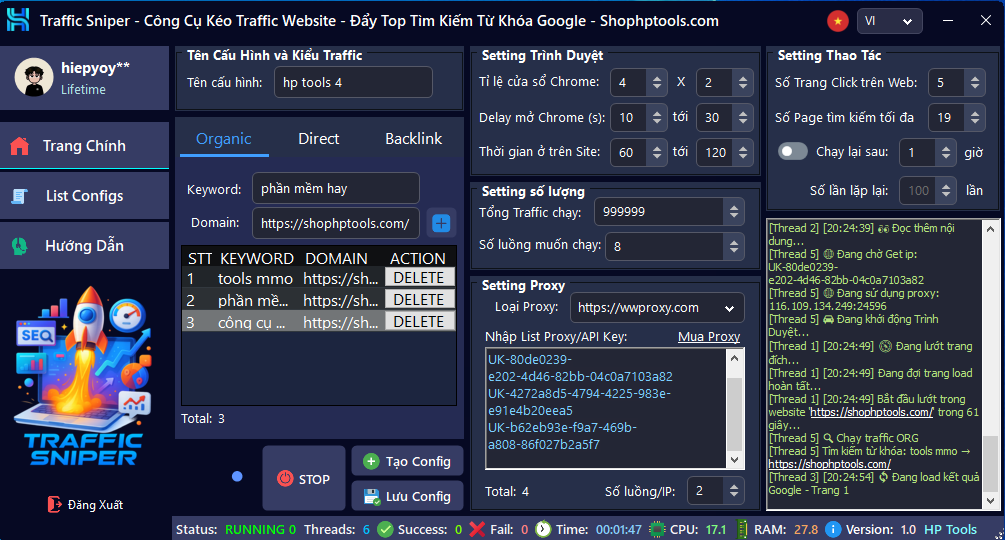This screenshot has height=540, width=1005.
Task: Click the Lưu Config button
Action: click(408, 496)
